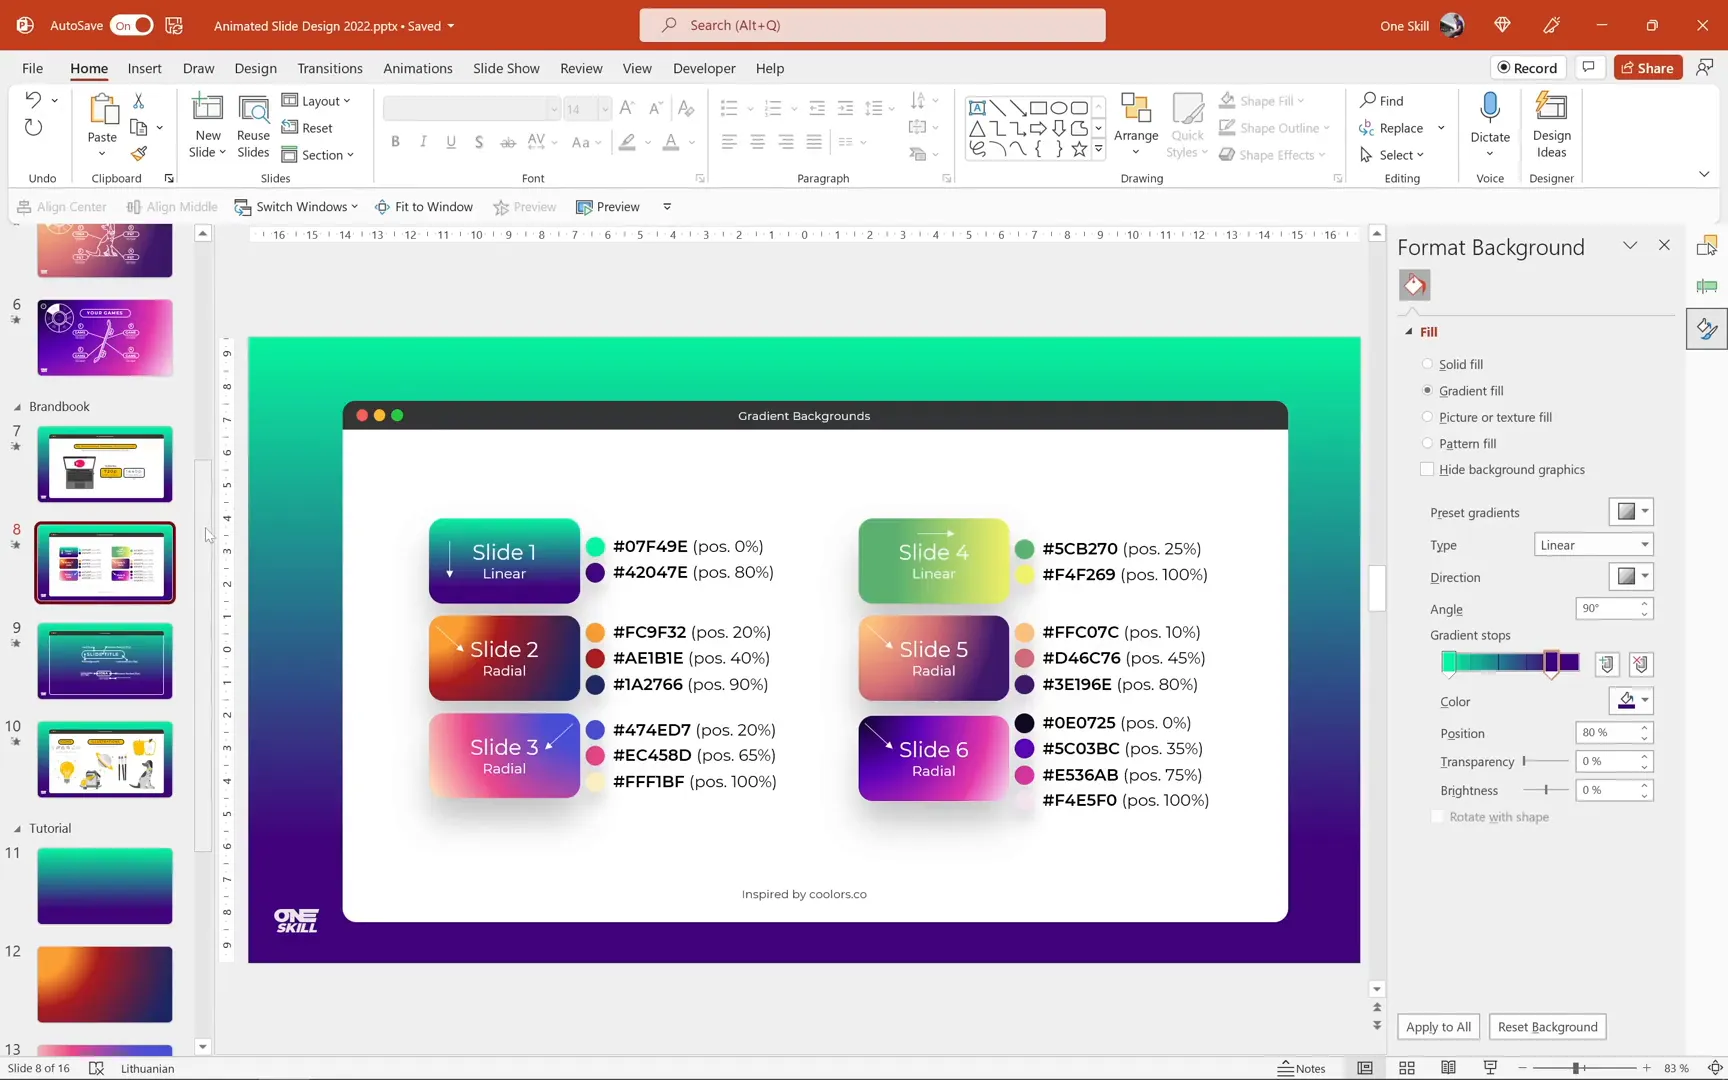The height and width of the screenshot is (1080, 1728).
Task: Click the Fill paint bucket tab icon
Action: [x=1414, y=286]
